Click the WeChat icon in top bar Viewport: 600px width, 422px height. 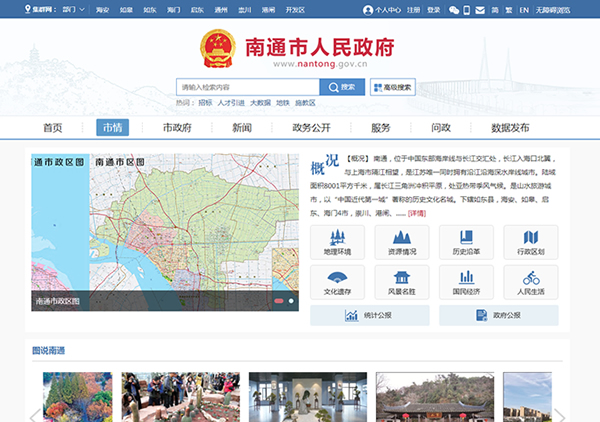[x=454, y=10]
